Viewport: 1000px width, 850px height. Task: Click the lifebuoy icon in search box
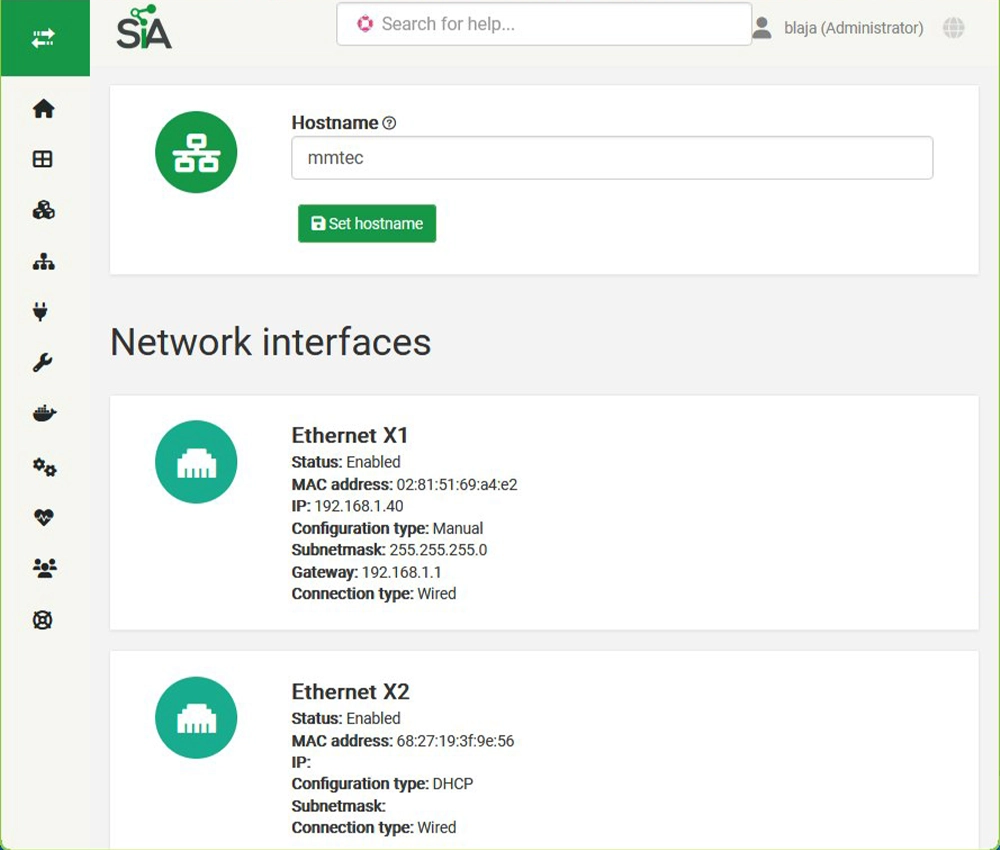click(365, 24)
